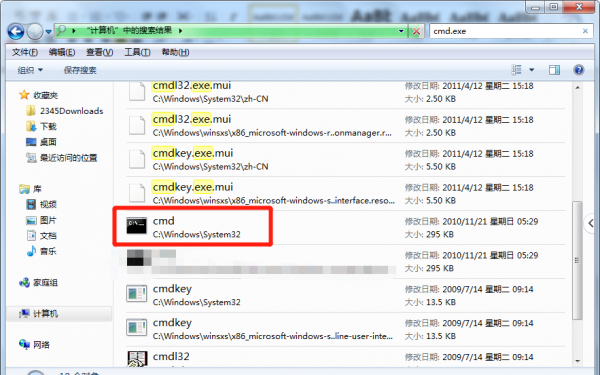Click the 保存搜索 button
This screenshot has width=600, height=375.
(80, 70)
